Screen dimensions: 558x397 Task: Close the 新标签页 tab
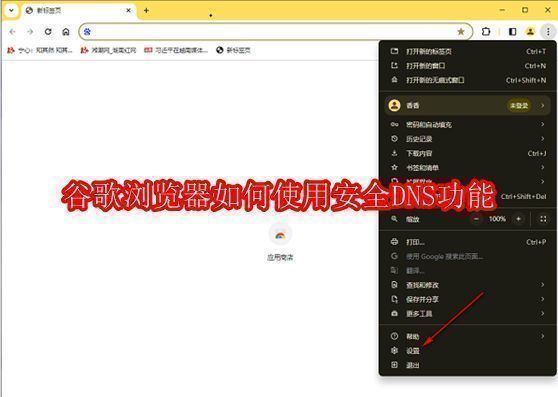point(129,11)
